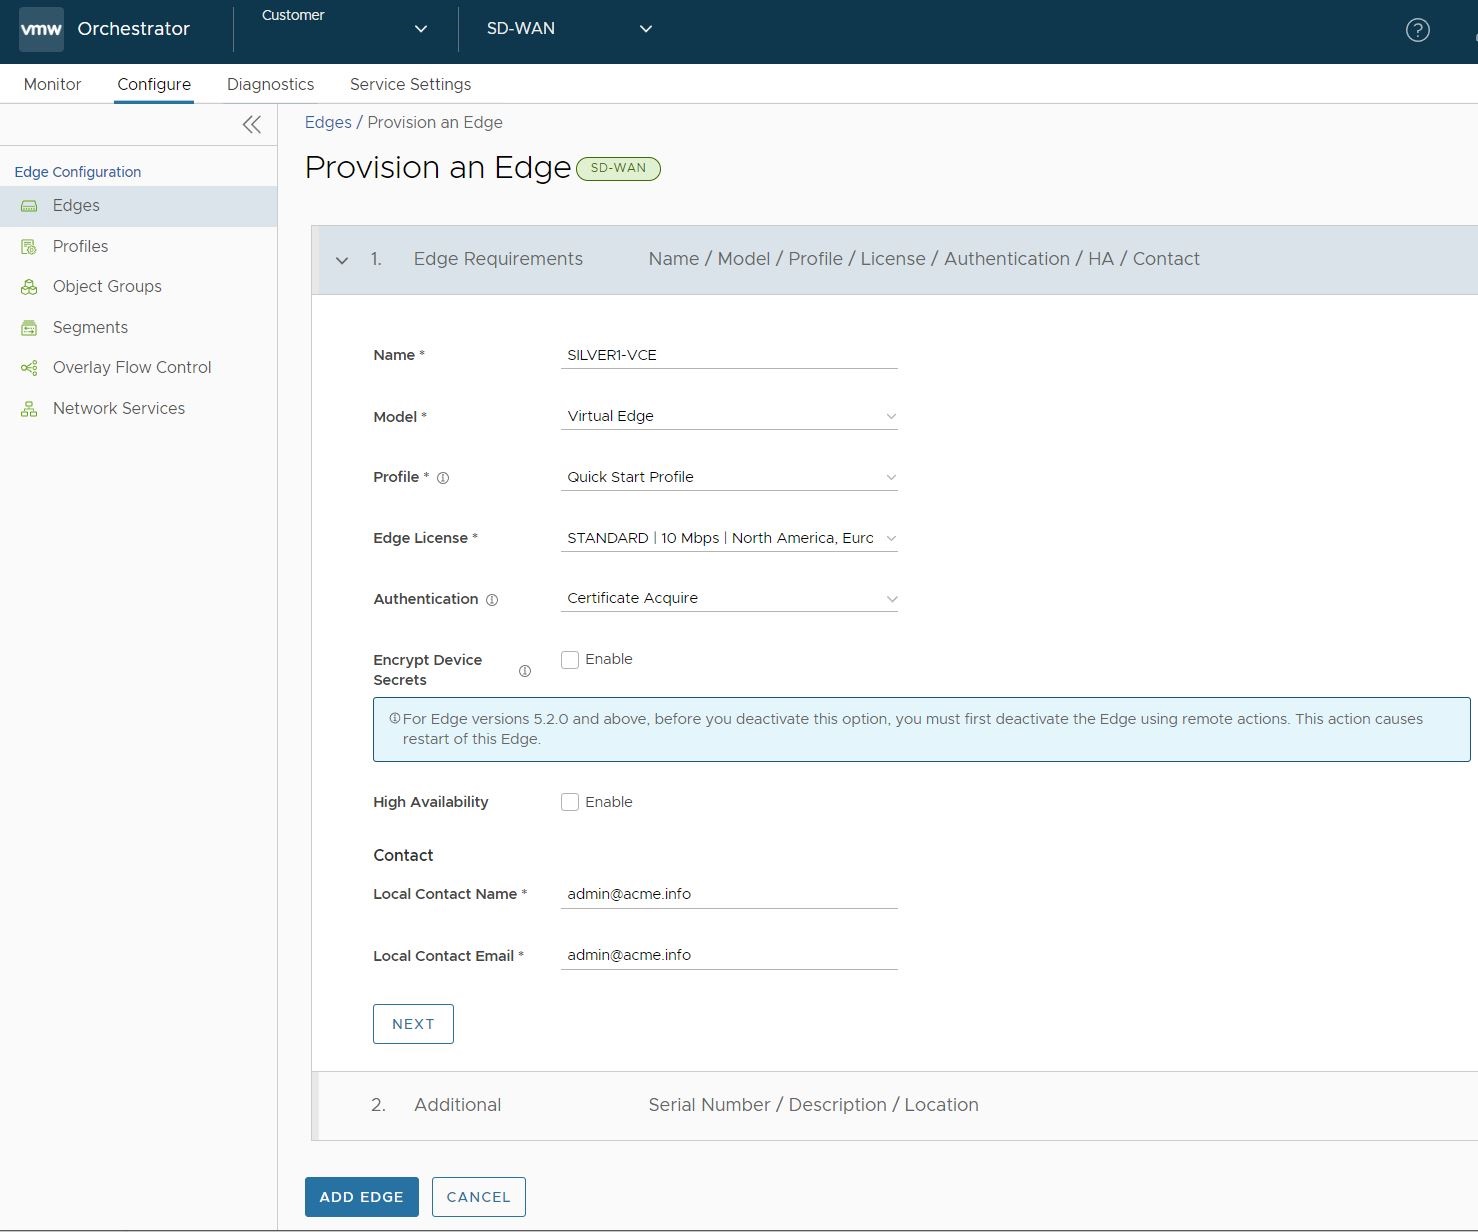Select Network Services in sidebar

click(x=138, y=408)
